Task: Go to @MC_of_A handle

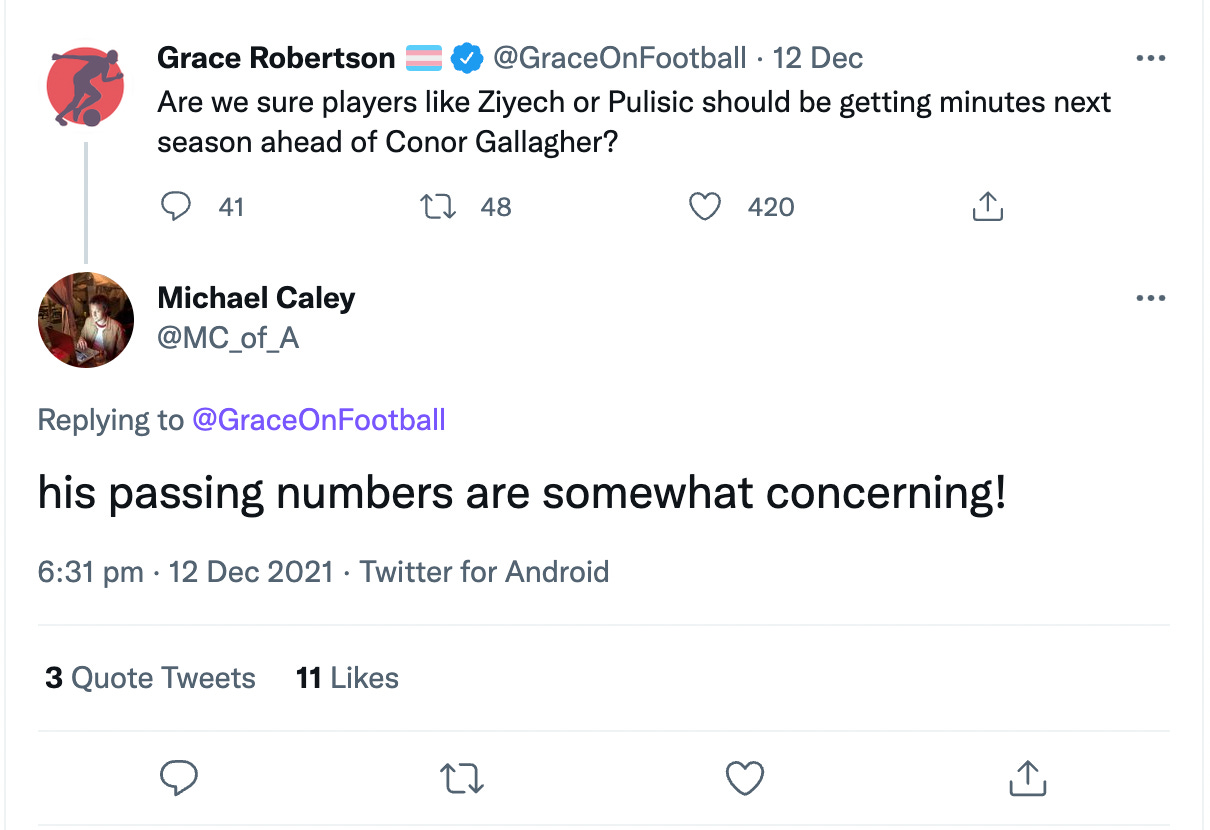Action: tap(228, 339)
